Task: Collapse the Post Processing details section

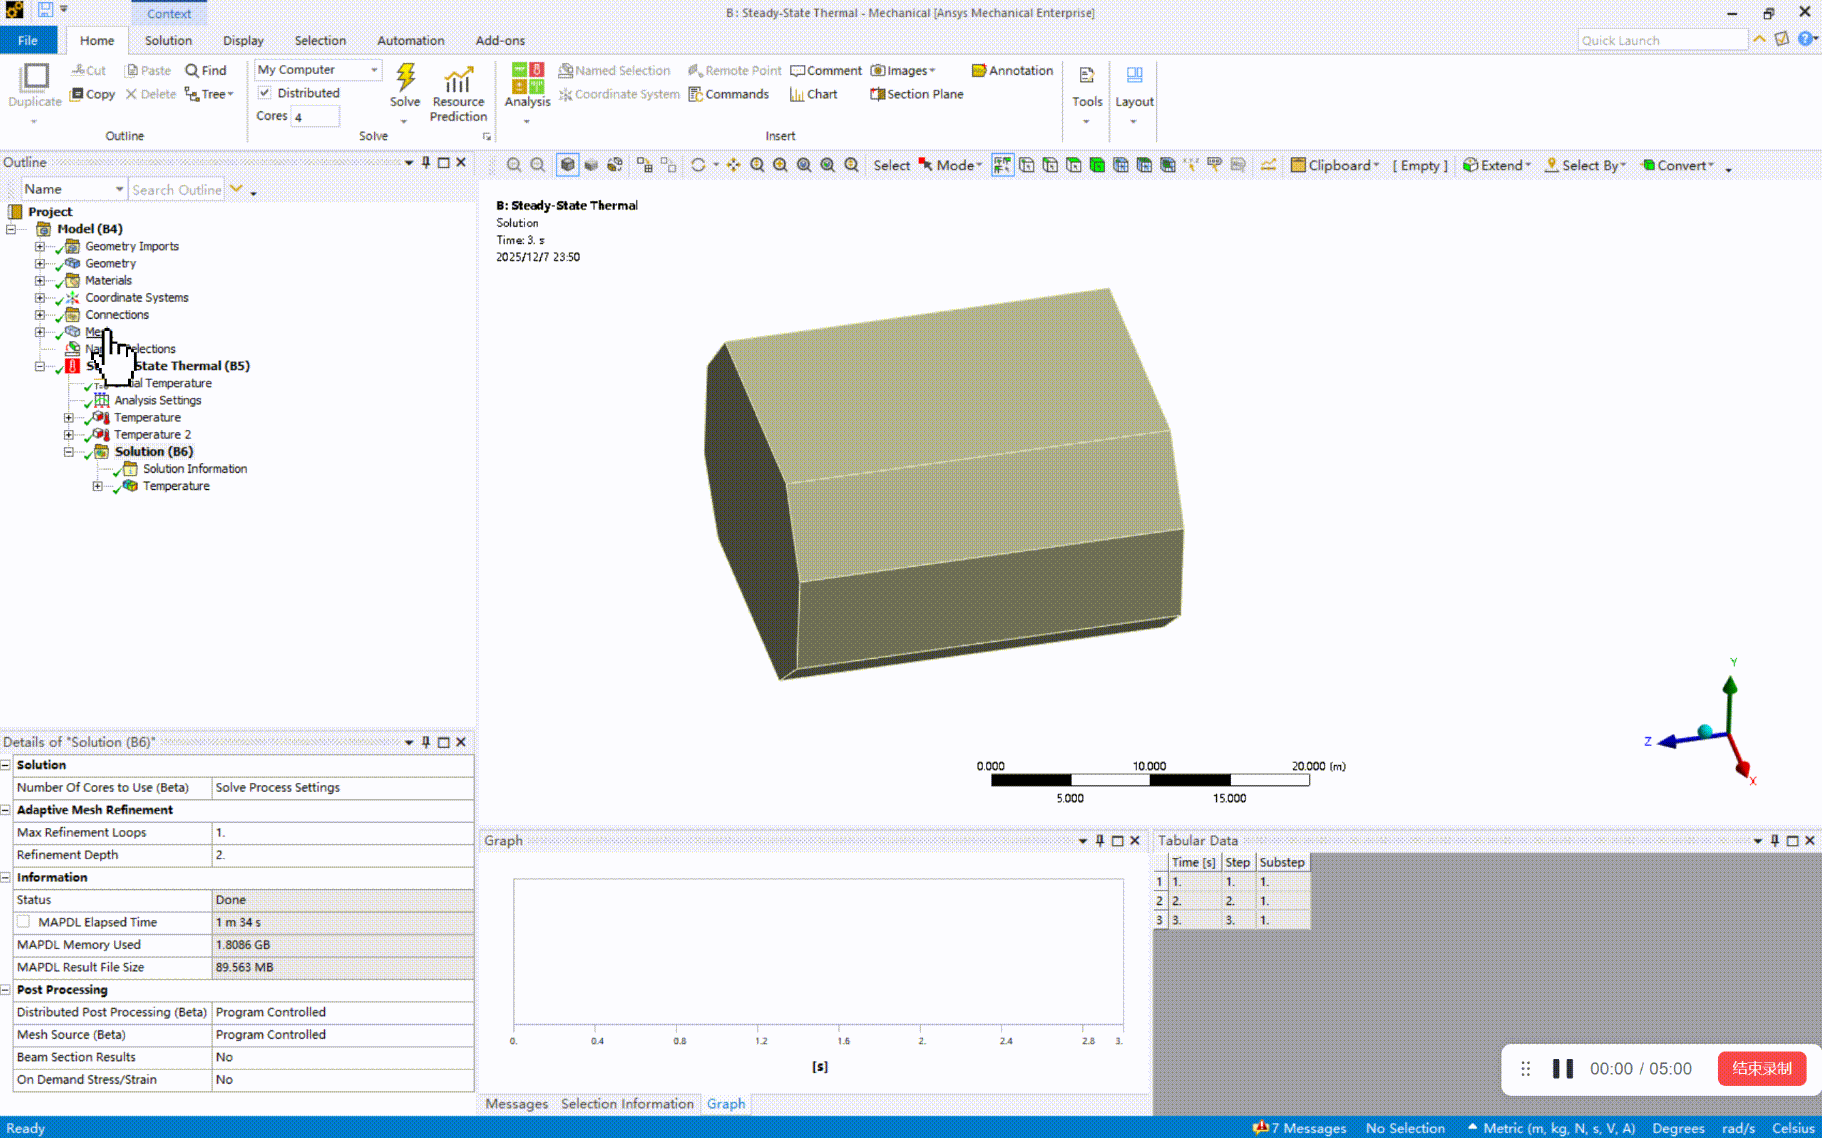Action: click(x=6, y=990)
